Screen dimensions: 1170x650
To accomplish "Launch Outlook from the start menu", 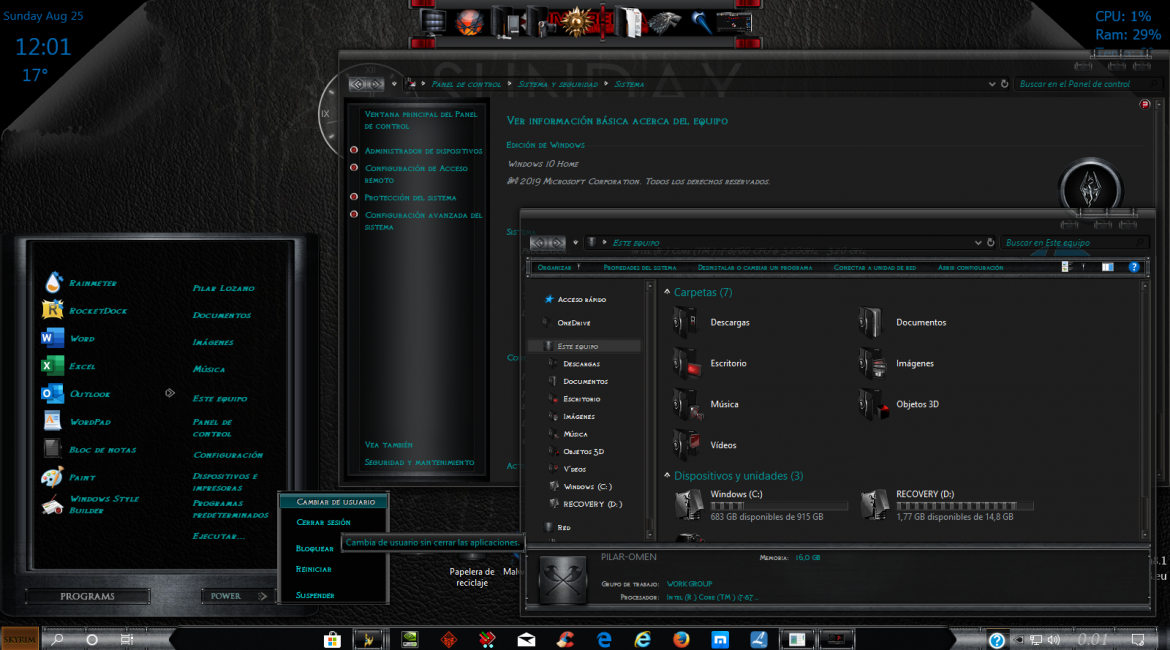I will coord(76,393).
